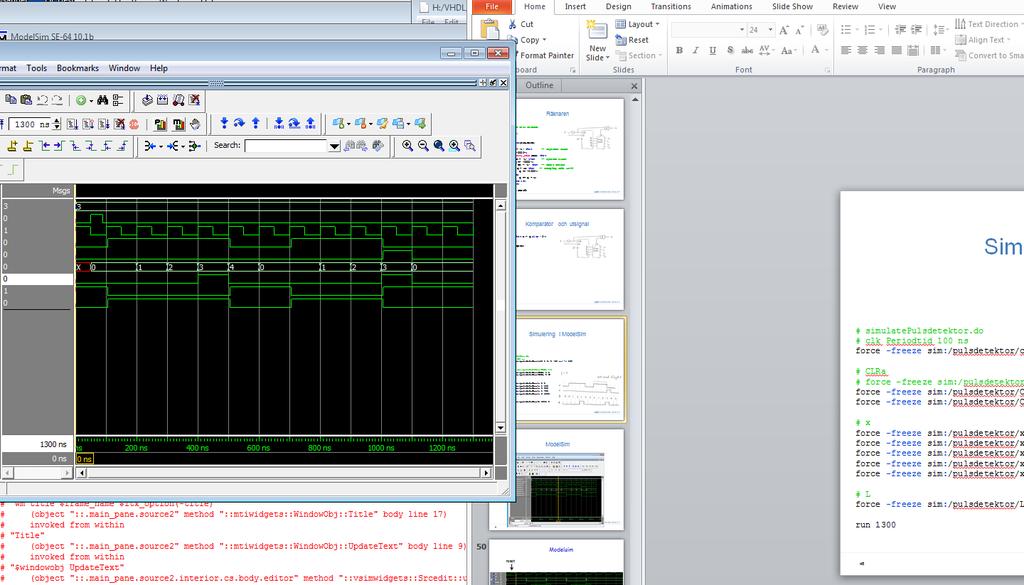Image resolution: width=1024 pixels, height=585 pixels.
Task: Click the yellow 0 ns cursor time marker
Action: tap(85, 459)
